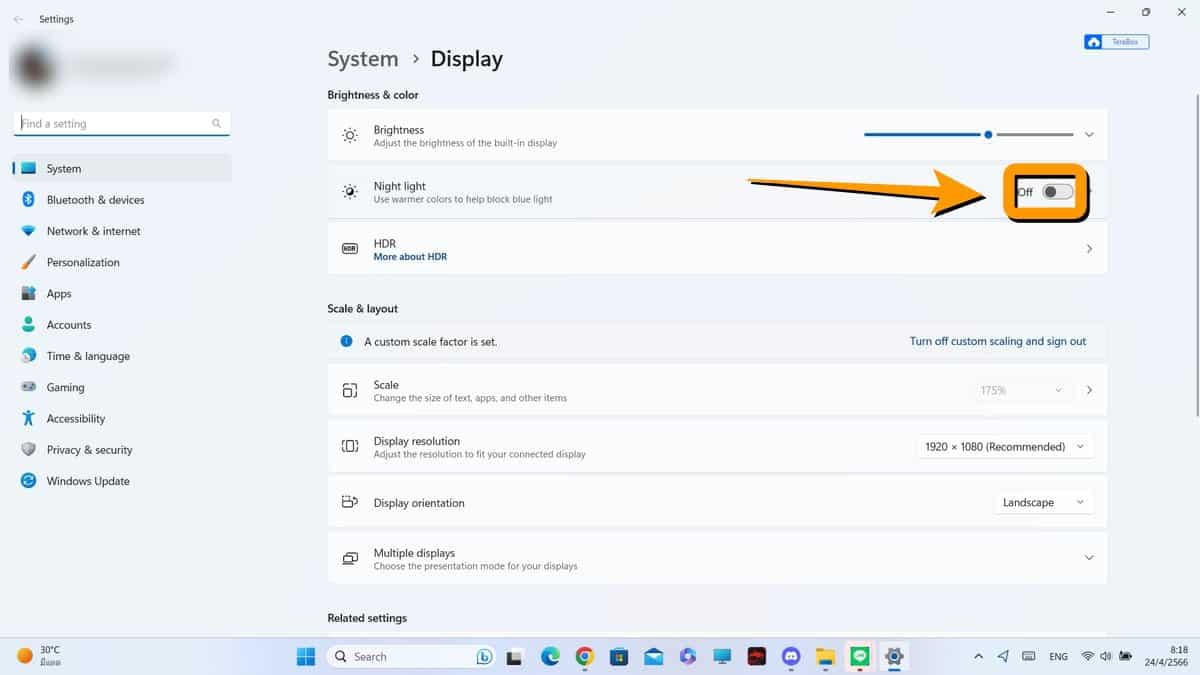
Task: Expand the Brightness section chevron
Action: (x=1089, y=134)
